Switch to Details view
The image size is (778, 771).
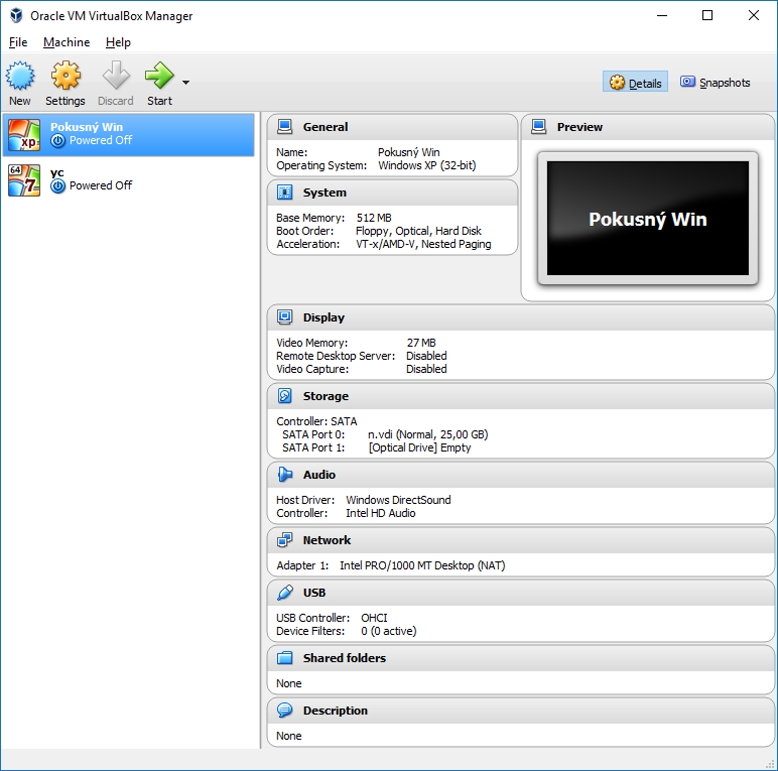point(635,83)
